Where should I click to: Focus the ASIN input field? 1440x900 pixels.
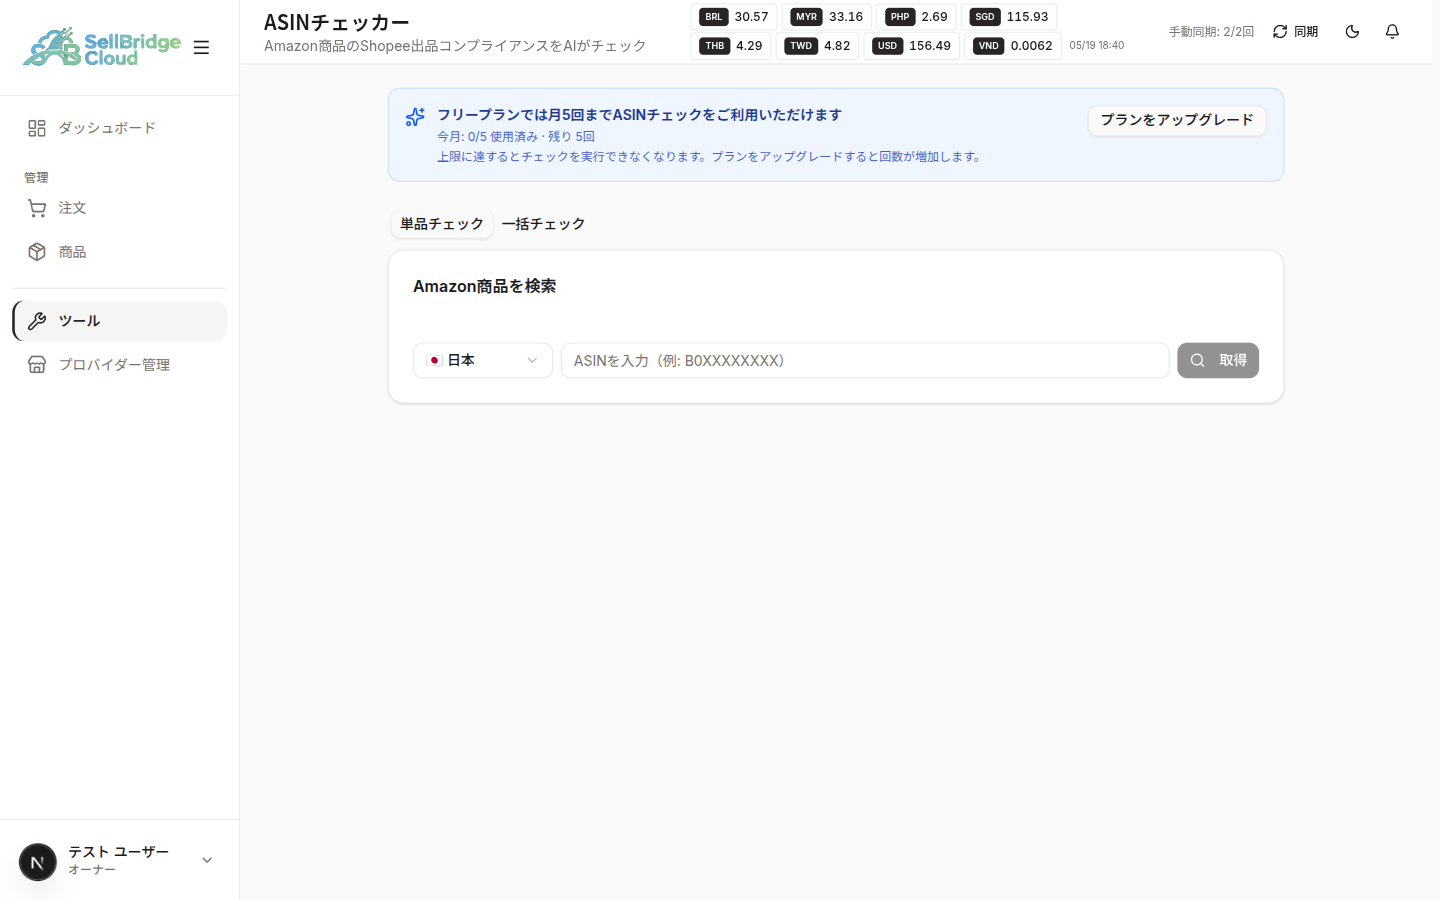[x=865, y=361]
